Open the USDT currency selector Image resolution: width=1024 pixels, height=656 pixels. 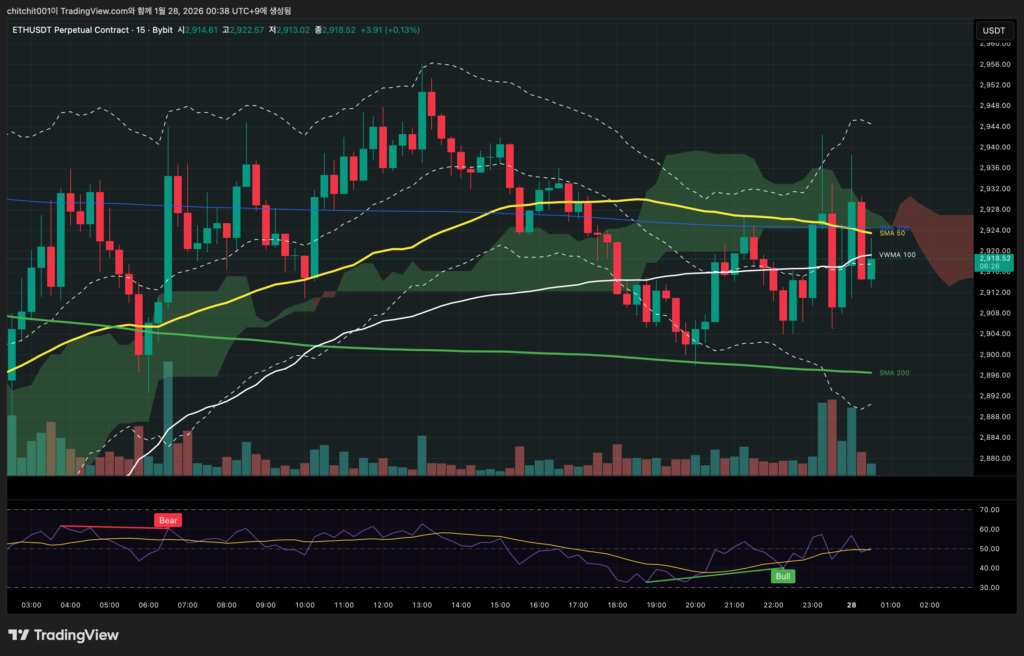pos(994,30)
